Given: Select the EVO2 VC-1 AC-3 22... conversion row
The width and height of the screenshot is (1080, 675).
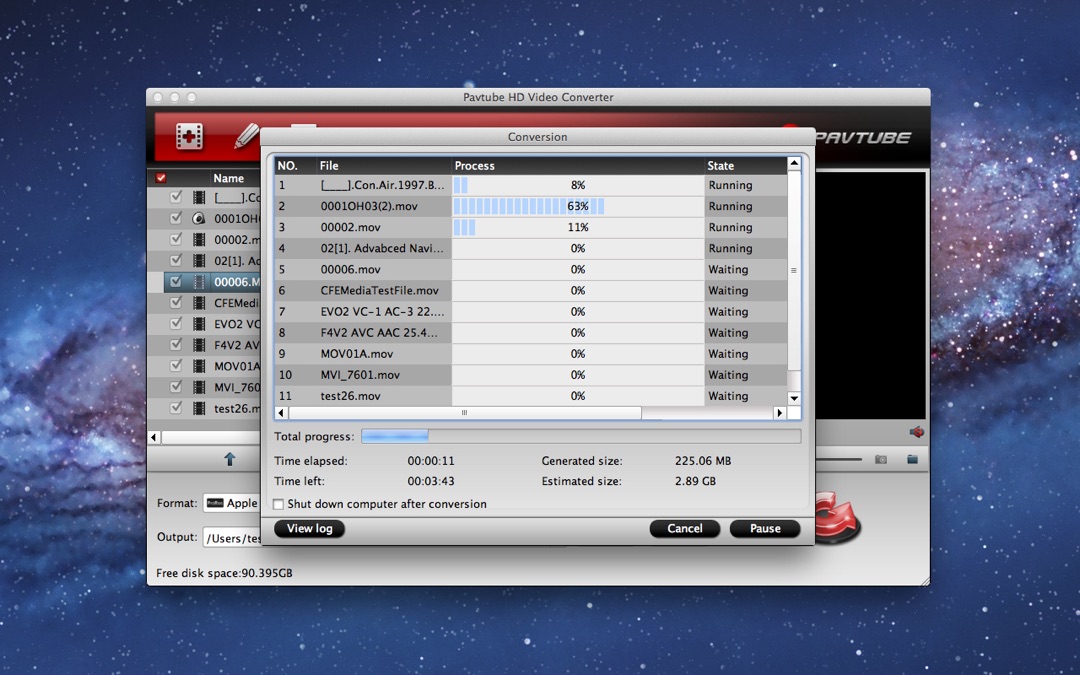Looking at the screenshot, I should pyautogui.click(x=530, y=311).
